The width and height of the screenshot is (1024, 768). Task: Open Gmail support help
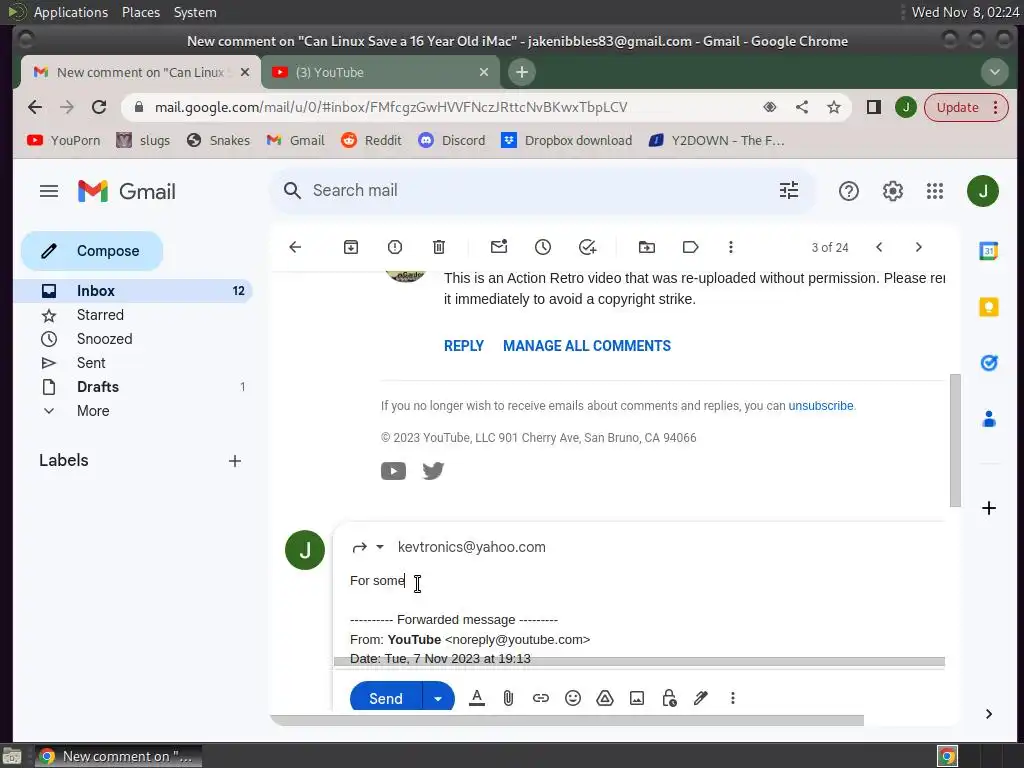848,191
